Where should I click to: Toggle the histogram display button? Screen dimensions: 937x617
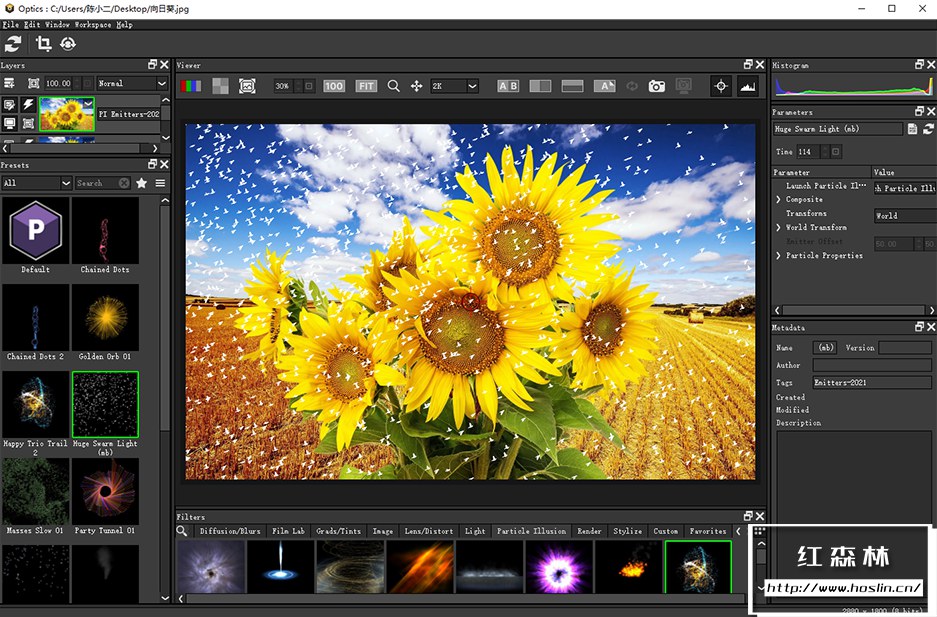tap(747, 86)
